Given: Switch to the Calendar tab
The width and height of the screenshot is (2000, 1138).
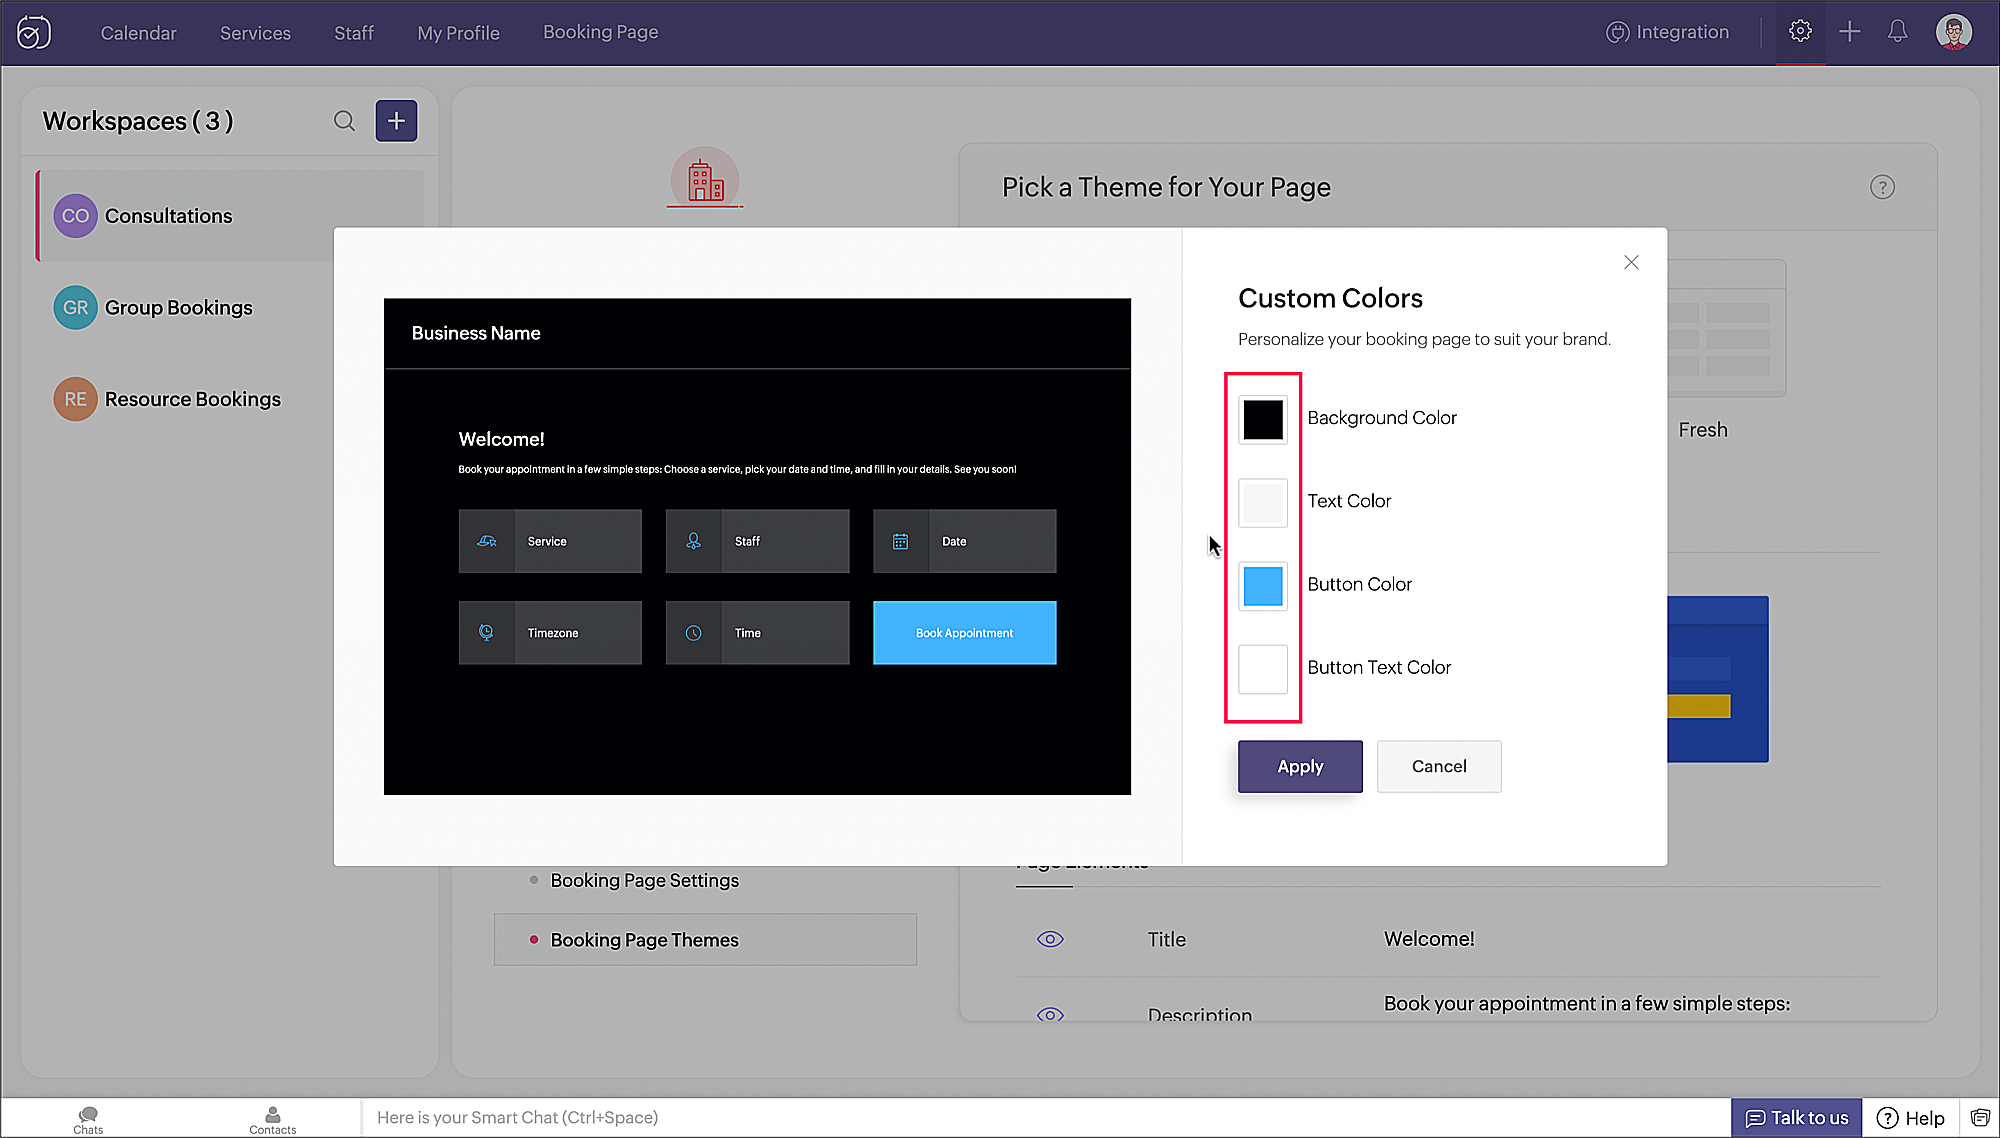Looking at the screenshot, I should pyautogui.click(x=138, y=33).
